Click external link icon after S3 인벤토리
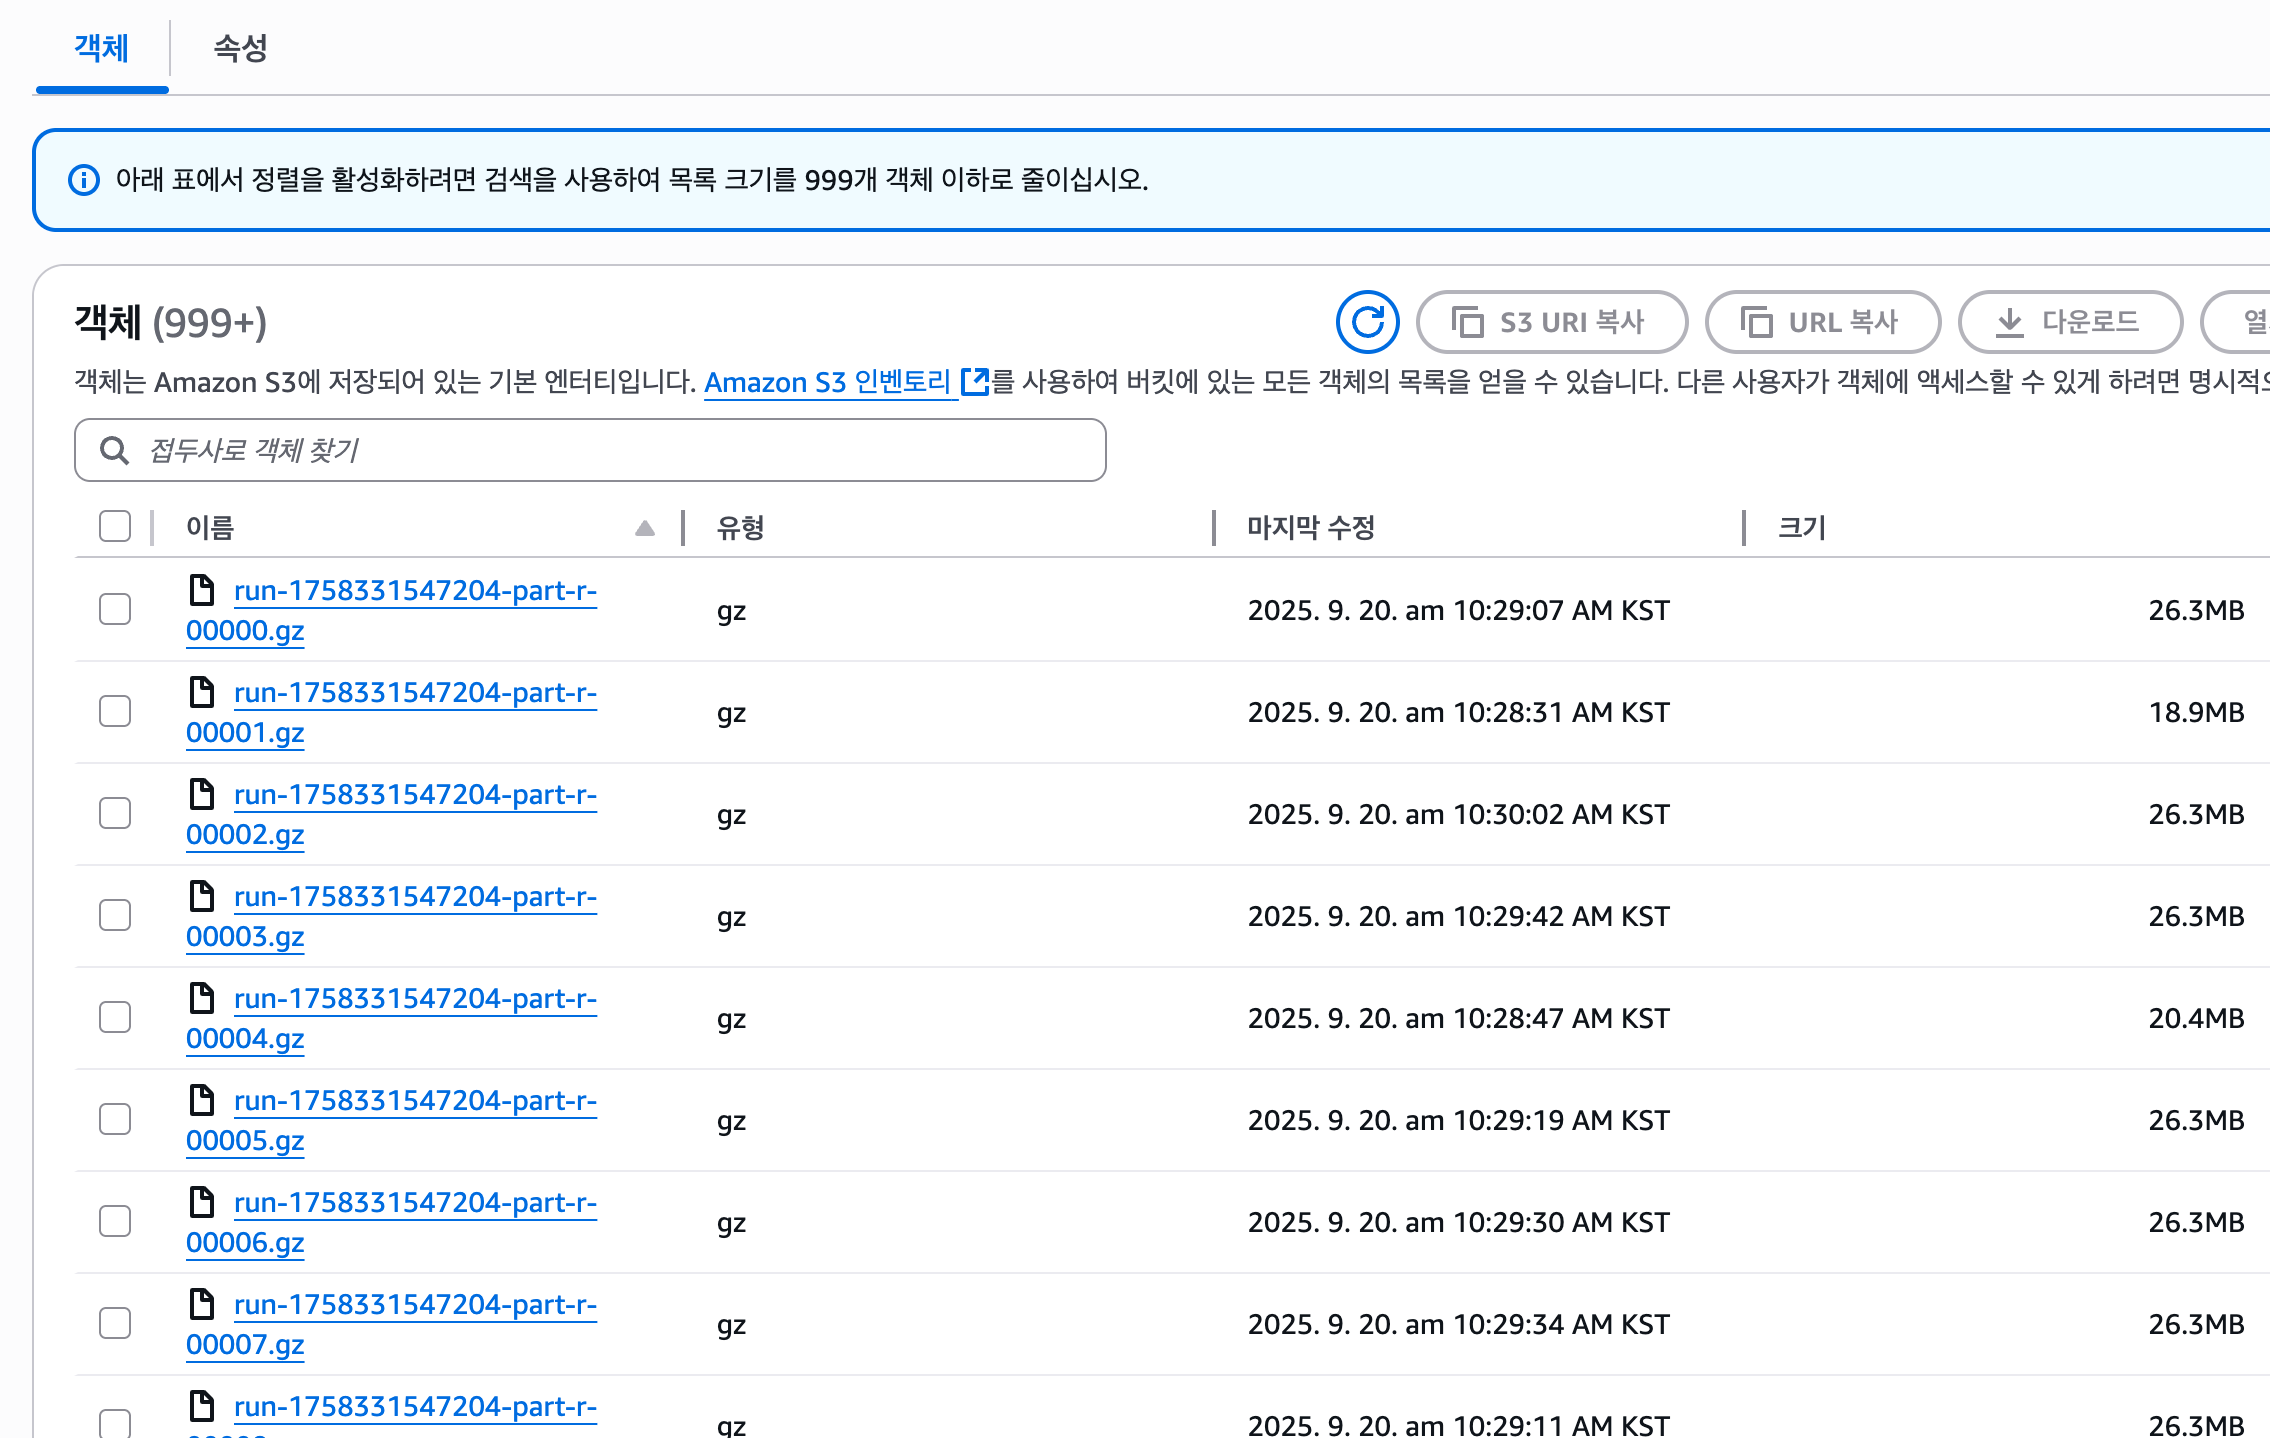Image resolution: width=2270 pixels, height=1438 pixels. [974, 382]
